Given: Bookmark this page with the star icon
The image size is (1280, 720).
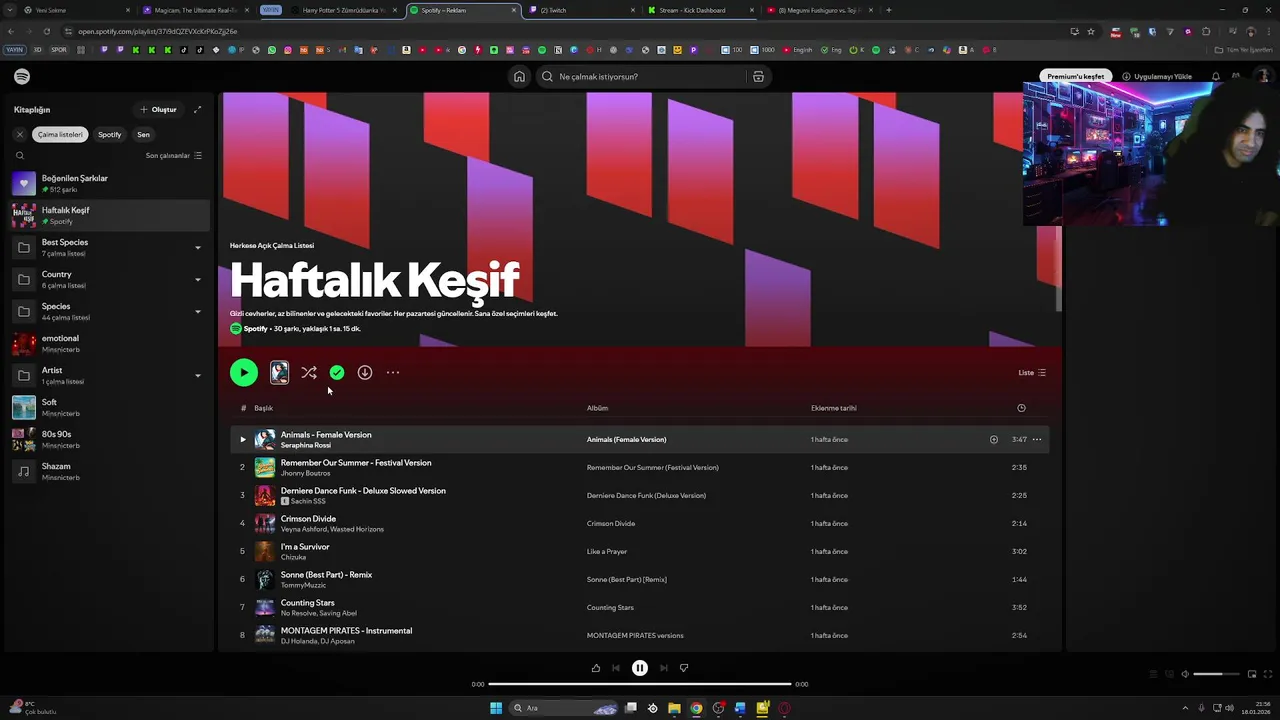Looking at the screenshot, I should pyautogui.click(x=1091, y=31).
